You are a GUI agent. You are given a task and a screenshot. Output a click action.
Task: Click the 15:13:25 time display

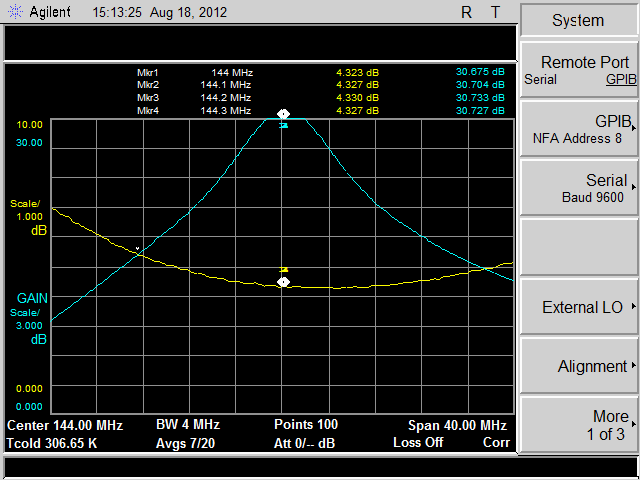click(117, 12)
